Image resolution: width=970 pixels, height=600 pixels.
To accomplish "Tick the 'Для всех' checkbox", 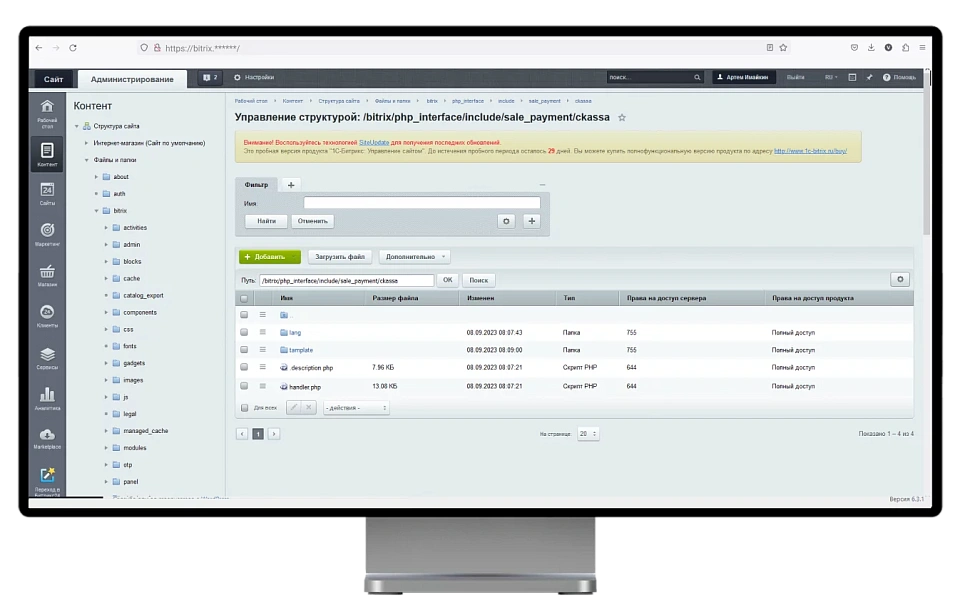I will [244, 408].
